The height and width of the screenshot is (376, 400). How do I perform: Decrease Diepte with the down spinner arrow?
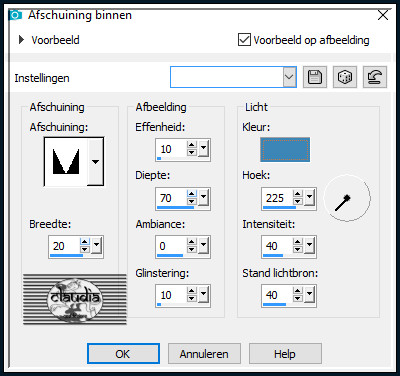click(x=192, y=201)
